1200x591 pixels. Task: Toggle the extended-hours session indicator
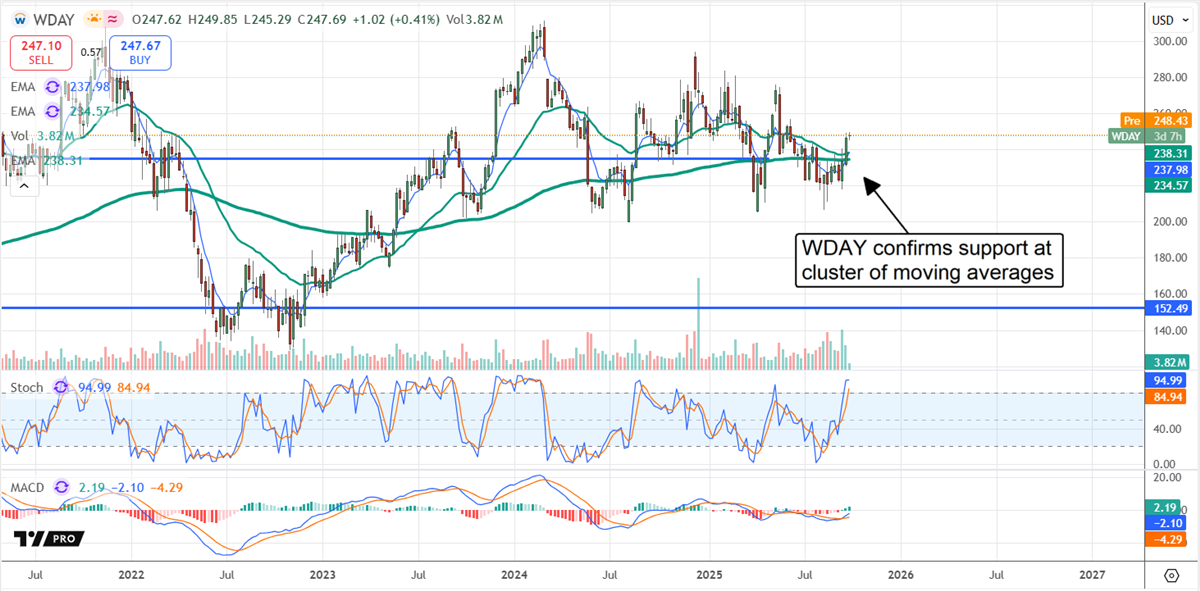point(112,19)
